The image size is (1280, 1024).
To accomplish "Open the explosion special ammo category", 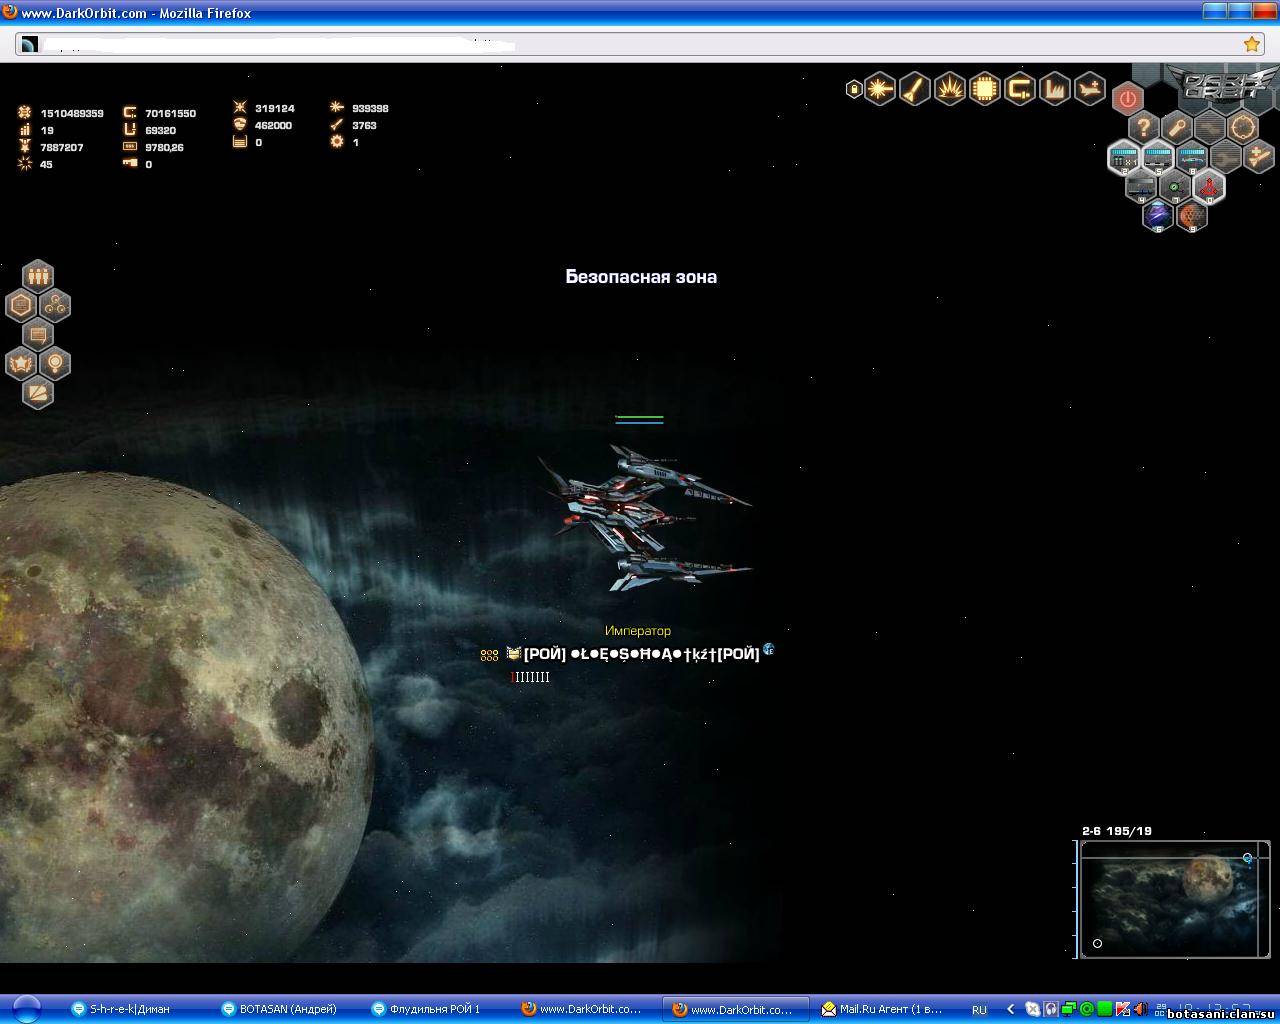I will (949, 89).
